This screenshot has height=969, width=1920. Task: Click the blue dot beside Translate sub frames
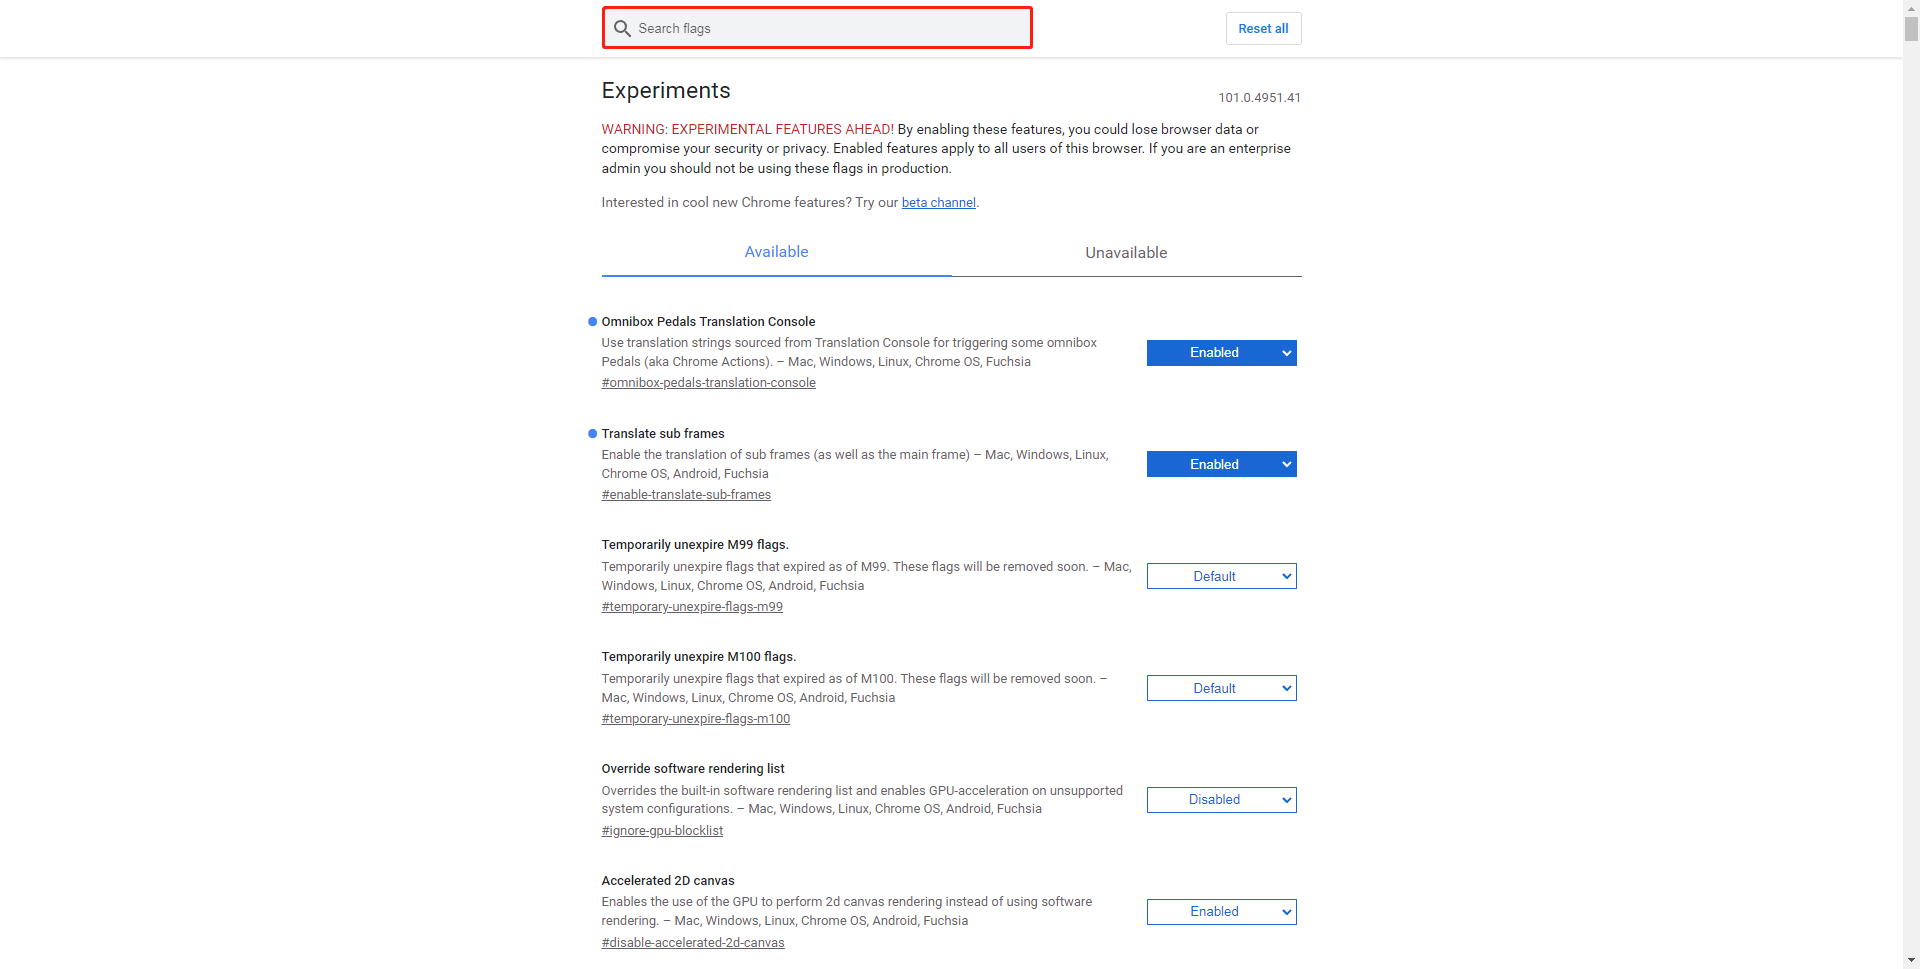592,434
